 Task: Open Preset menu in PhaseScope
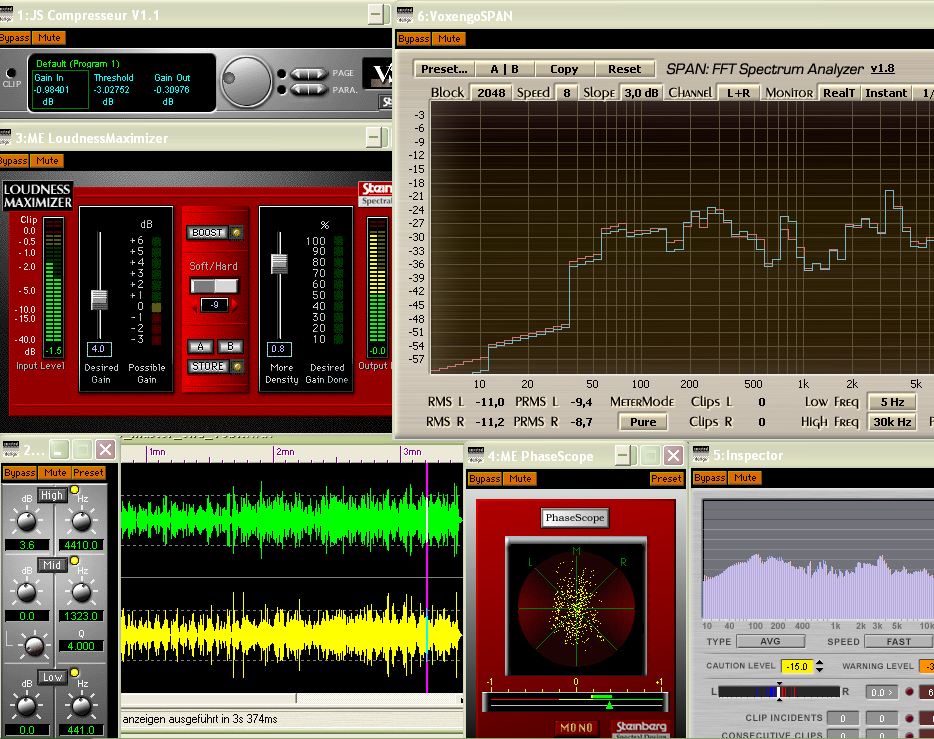coord(666,479)
